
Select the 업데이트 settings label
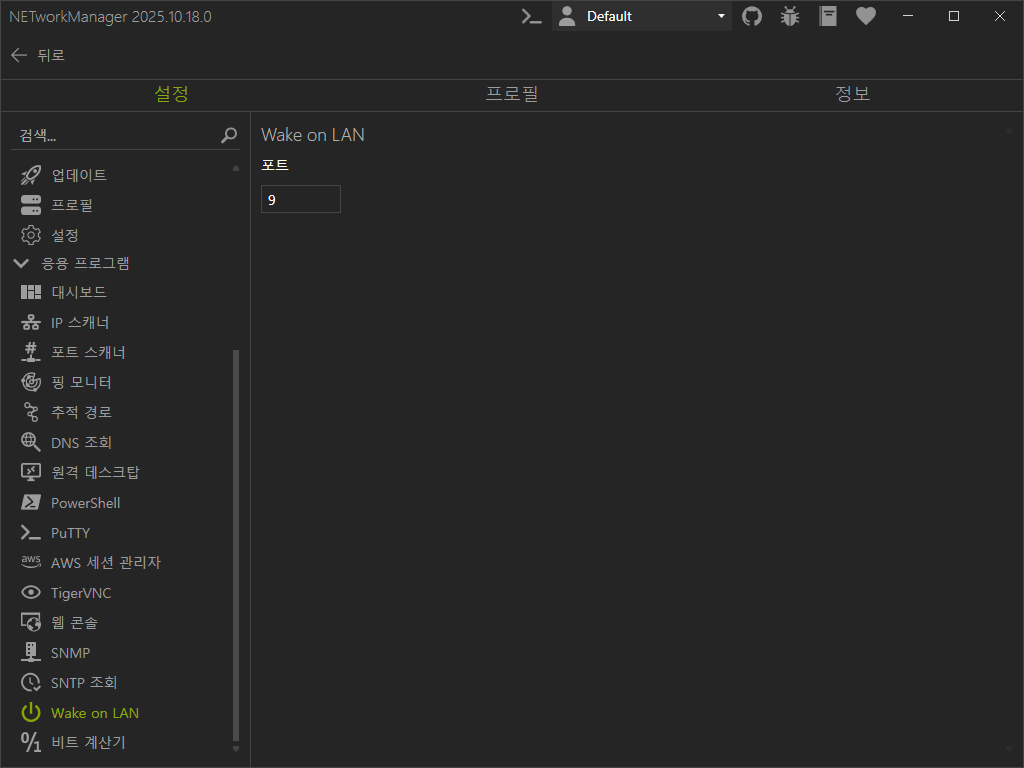pos(79,175)
